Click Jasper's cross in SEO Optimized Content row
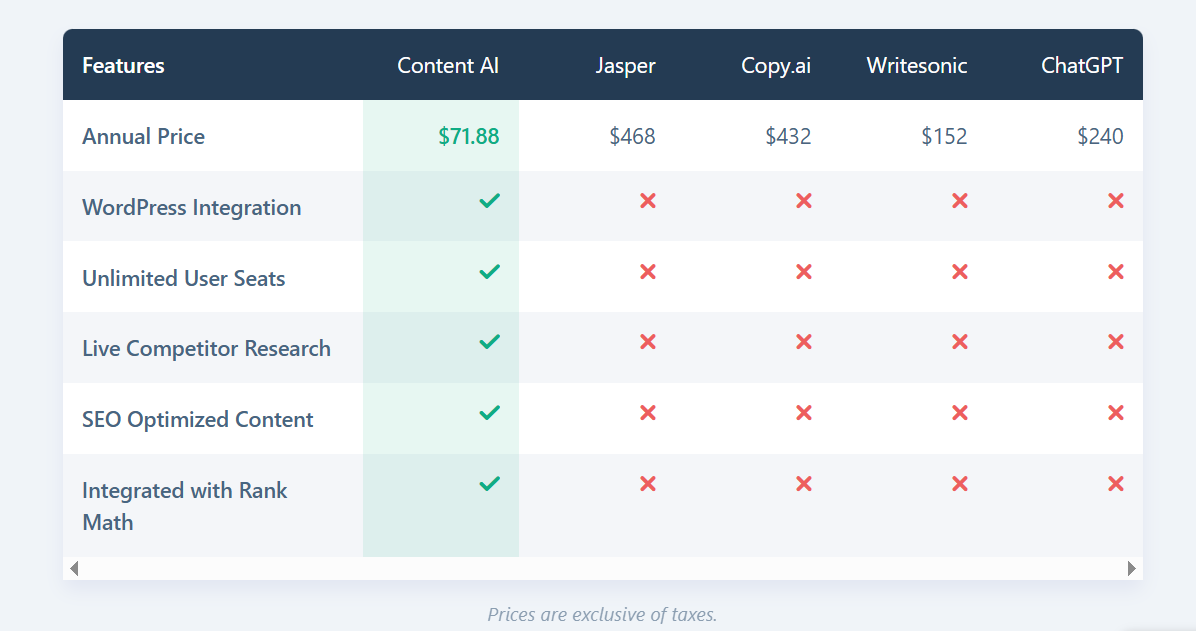Image resolution: width=1196 pixels, height=631 pixels. click(x=647, y=412)
